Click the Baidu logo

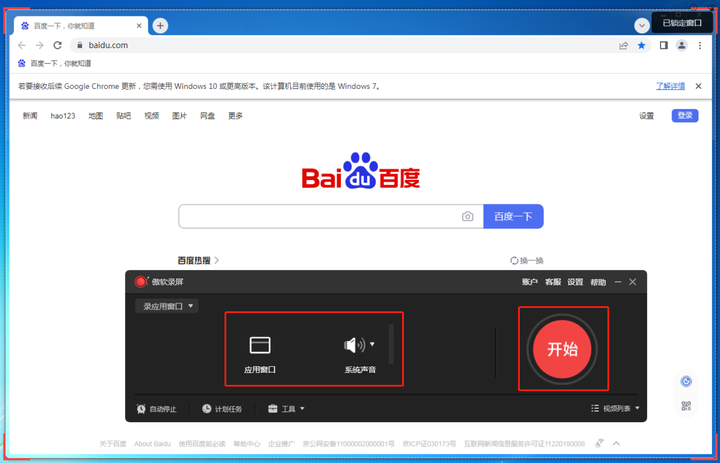click(x=361, y=170)
